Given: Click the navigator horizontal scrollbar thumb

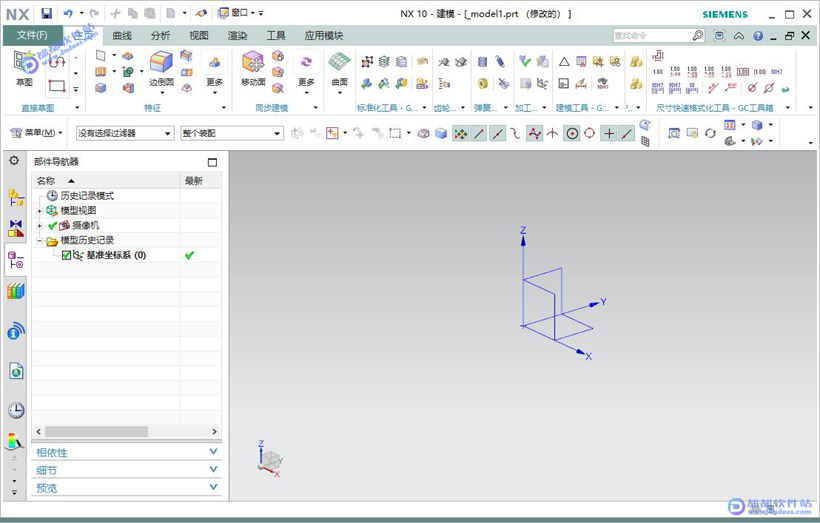Looking at the screenshot, I should (x=96, y=431).
